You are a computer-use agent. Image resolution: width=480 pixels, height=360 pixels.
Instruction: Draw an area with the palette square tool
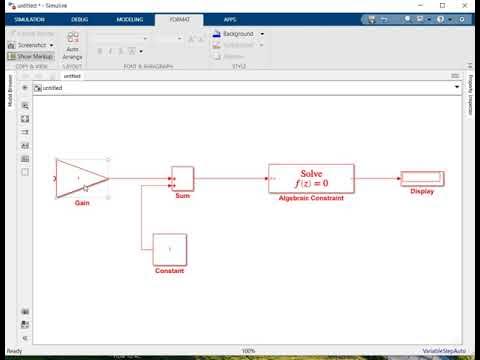pyautogui.click(x=25, y=172)
